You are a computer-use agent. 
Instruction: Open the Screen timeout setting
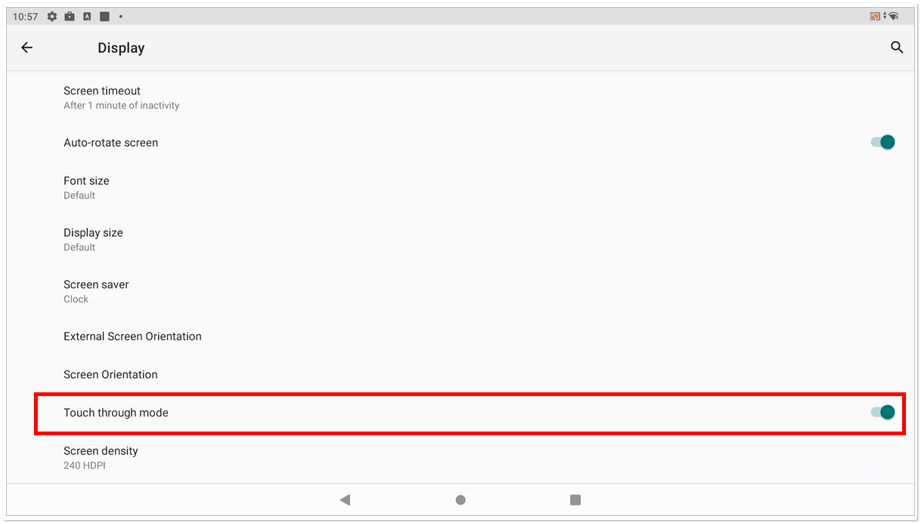tap(460, 98)
